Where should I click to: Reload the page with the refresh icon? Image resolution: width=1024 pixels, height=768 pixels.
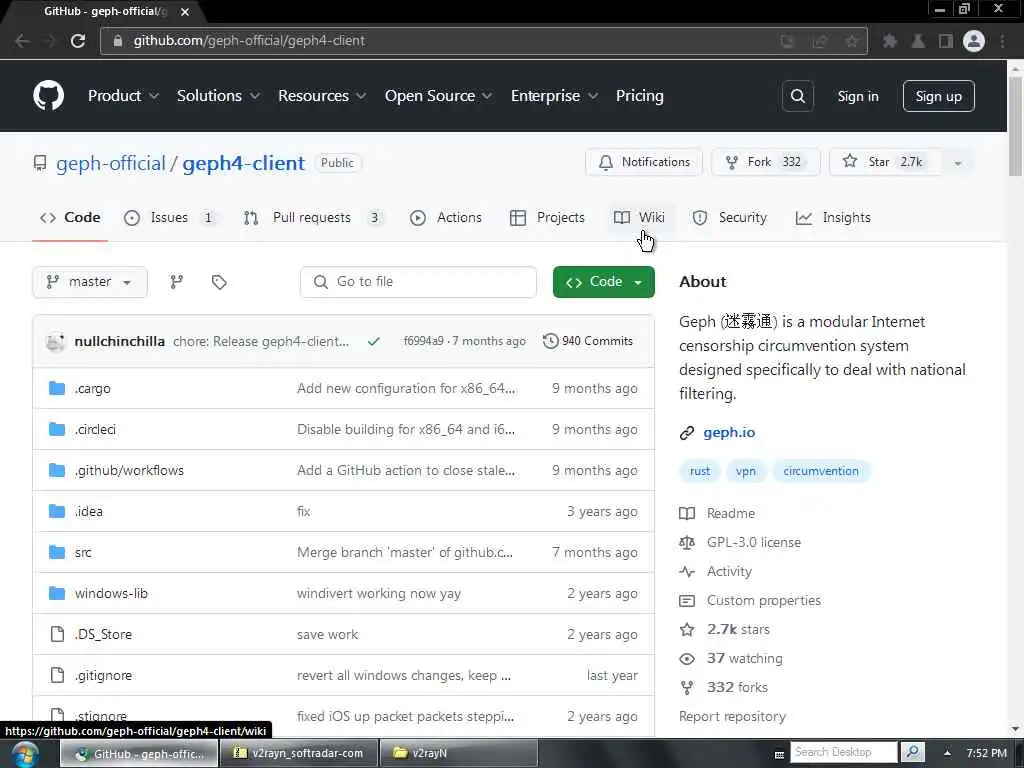[78, 40]
